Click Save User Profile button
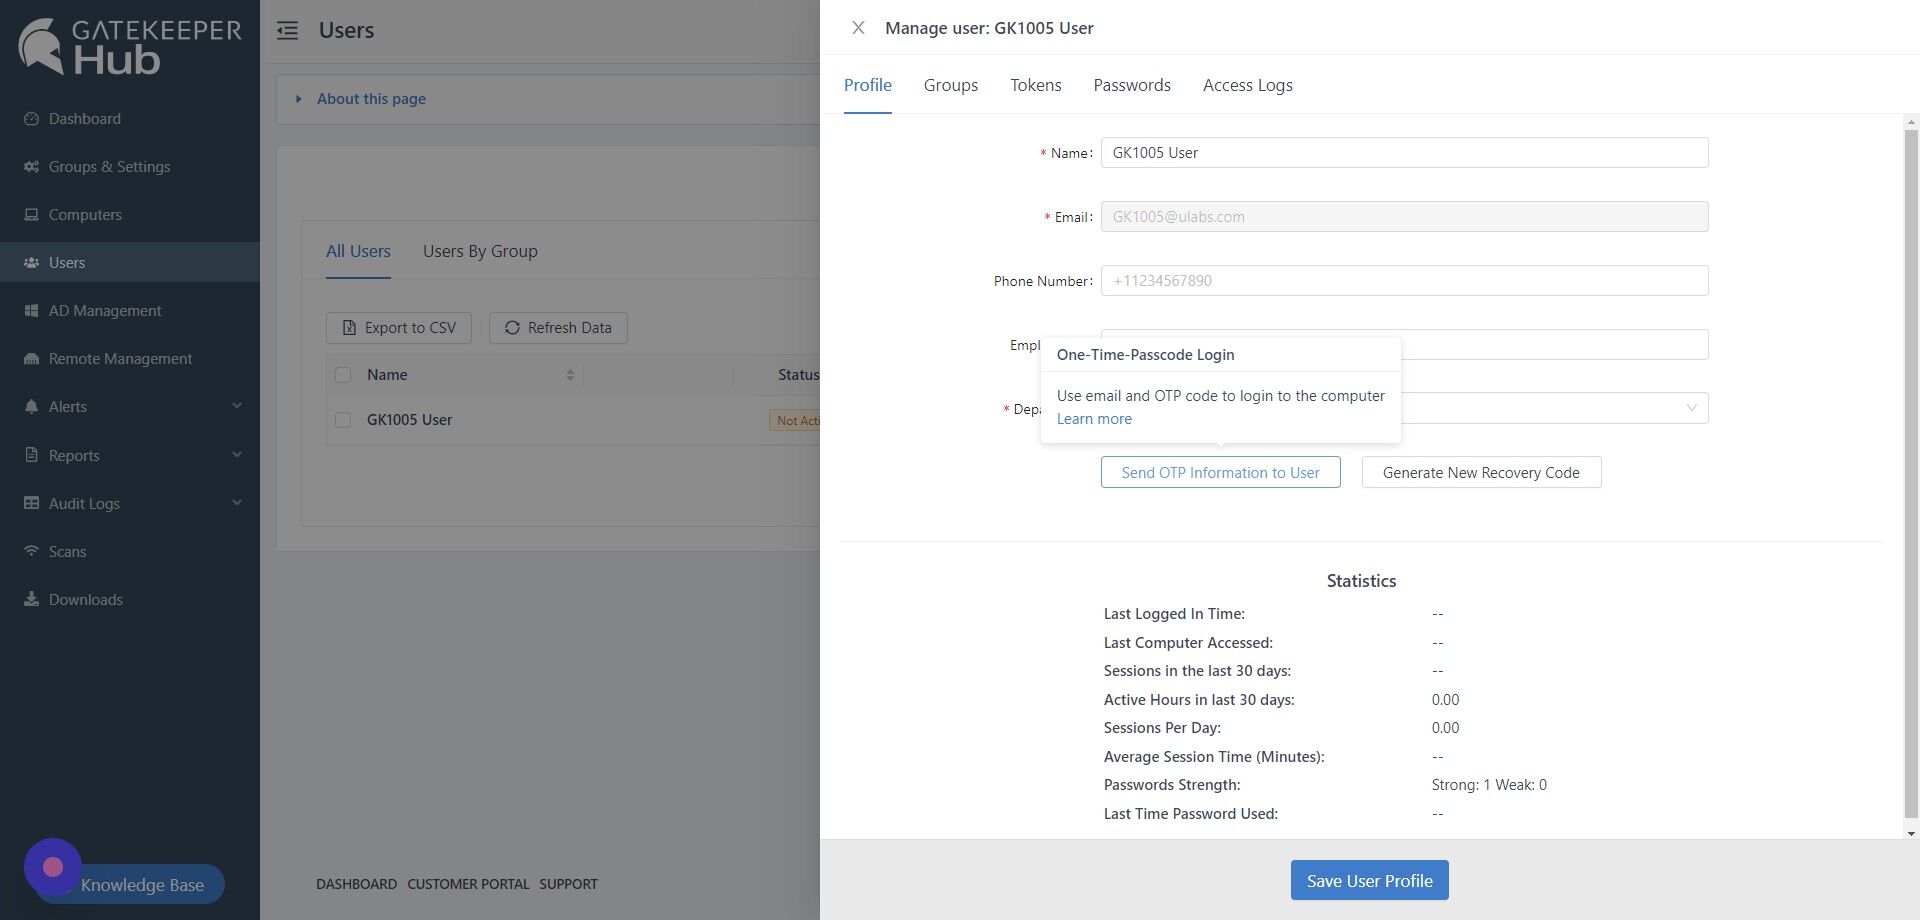 click(x=1369, y=880)
